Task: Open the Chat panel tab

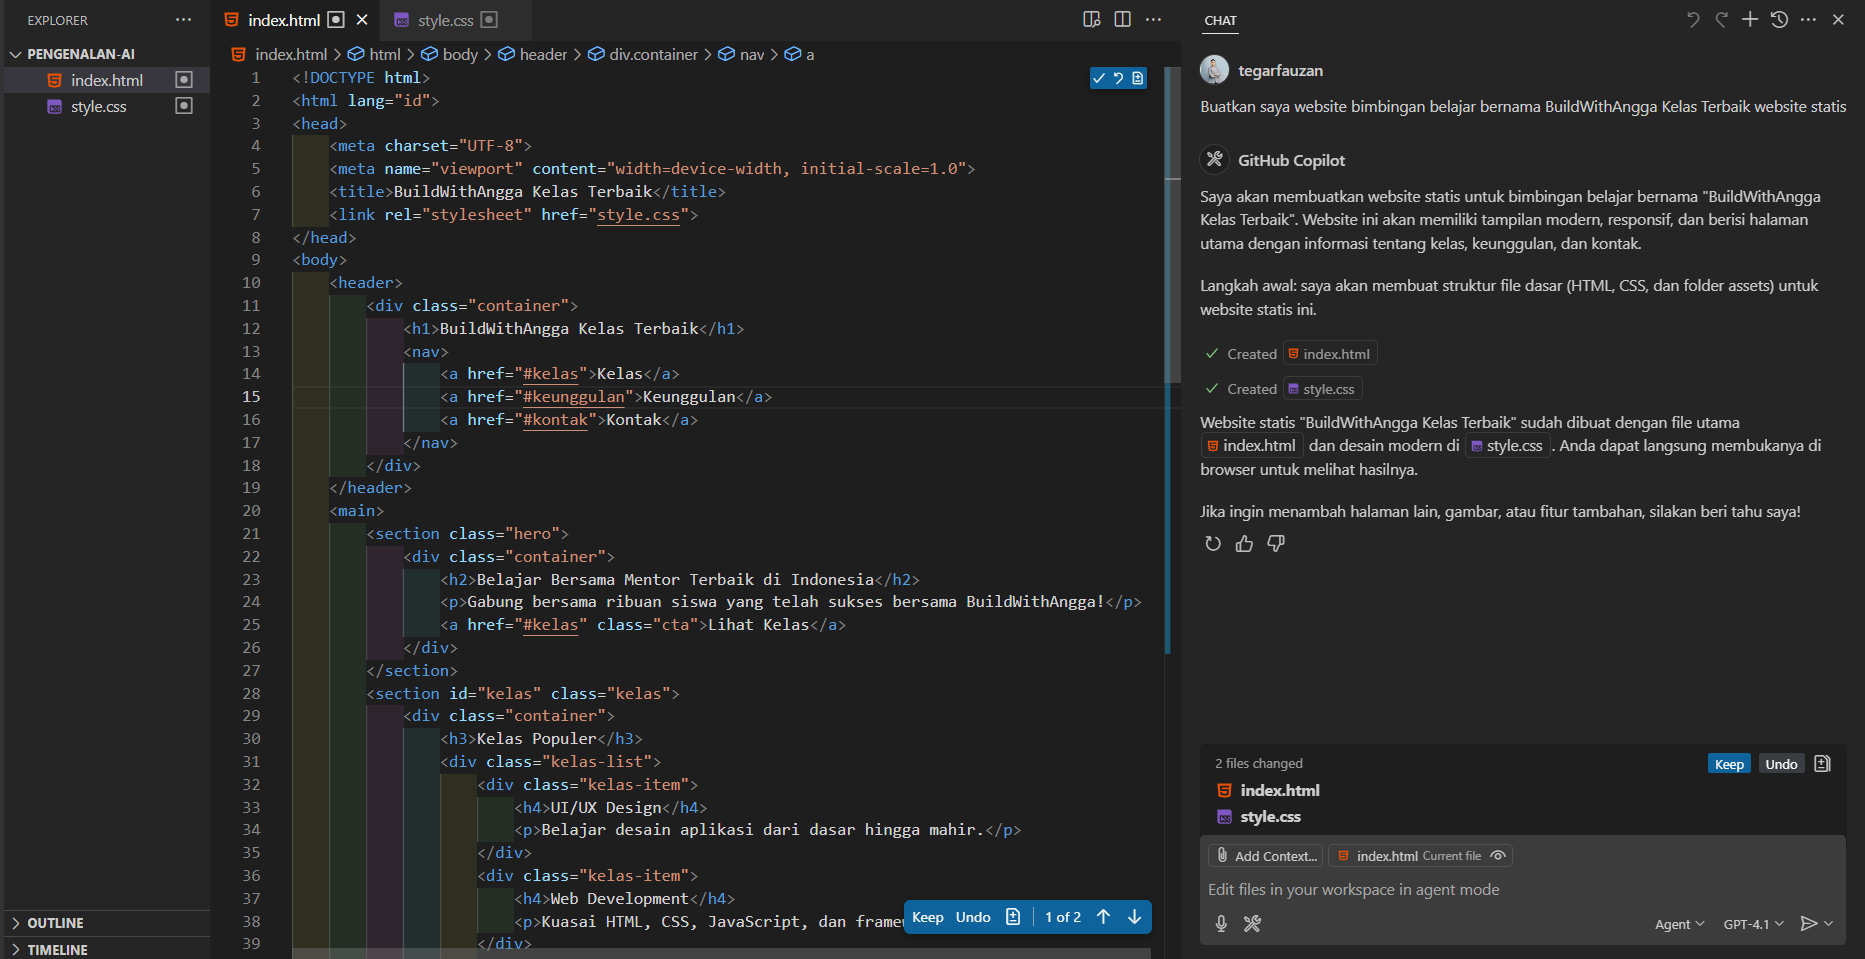Action: [1220, 20]
